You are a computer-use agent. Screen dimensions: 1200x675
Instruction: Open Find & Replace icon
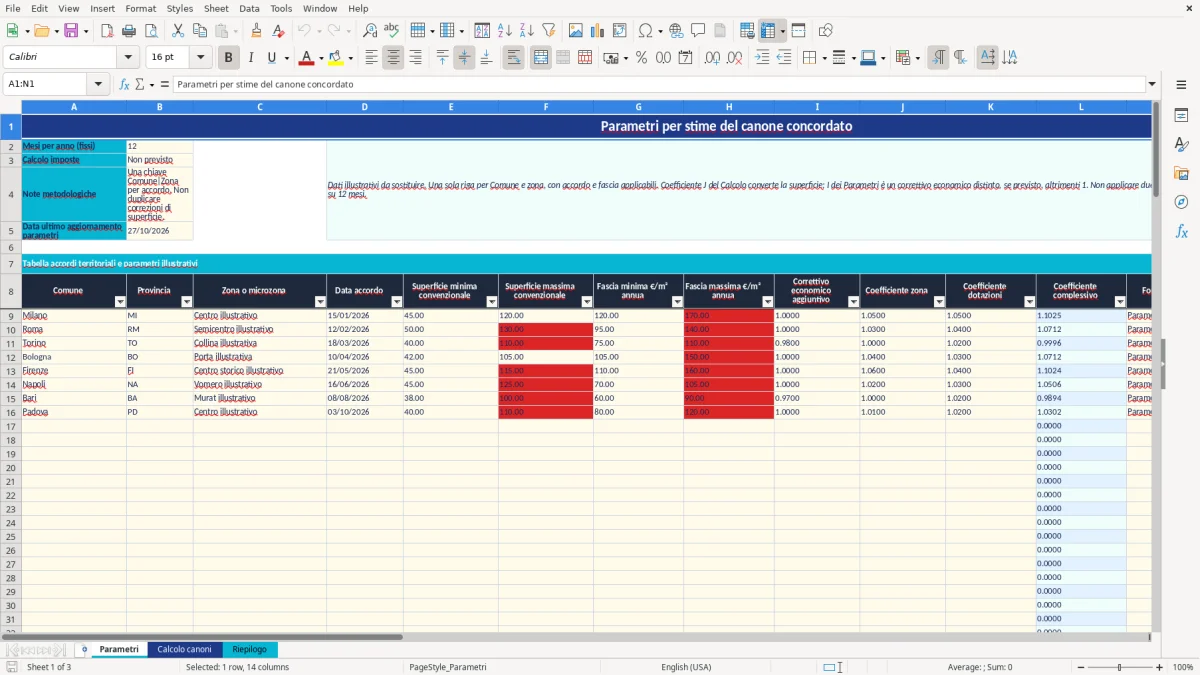(370, 31)
